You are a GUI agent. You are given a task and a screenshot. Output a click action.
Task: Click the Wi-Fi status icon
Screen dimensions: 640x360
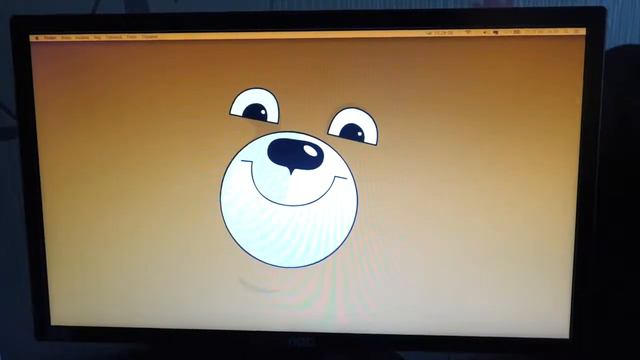468,32
